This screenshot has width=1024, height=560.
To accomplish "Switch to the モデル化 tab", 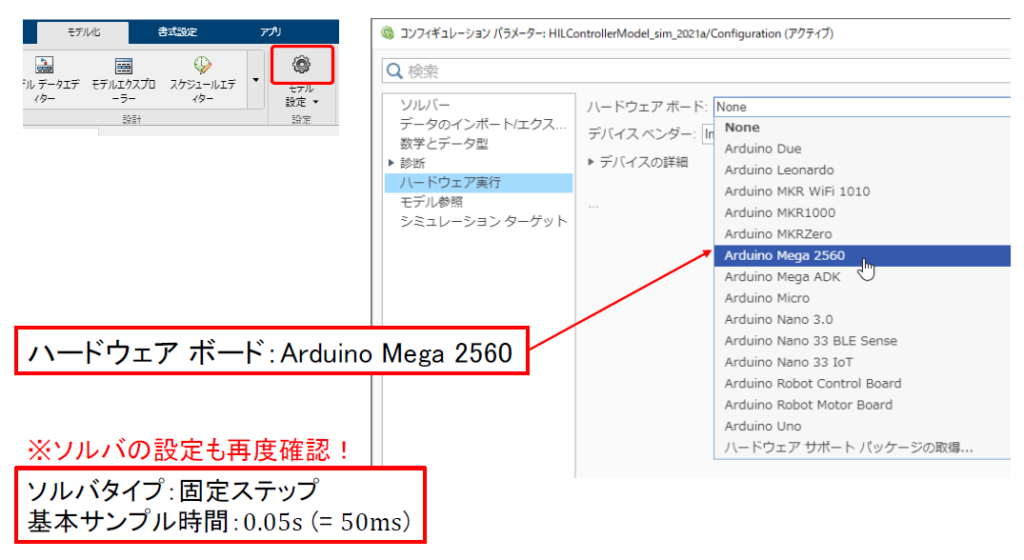I will (83, 31).
